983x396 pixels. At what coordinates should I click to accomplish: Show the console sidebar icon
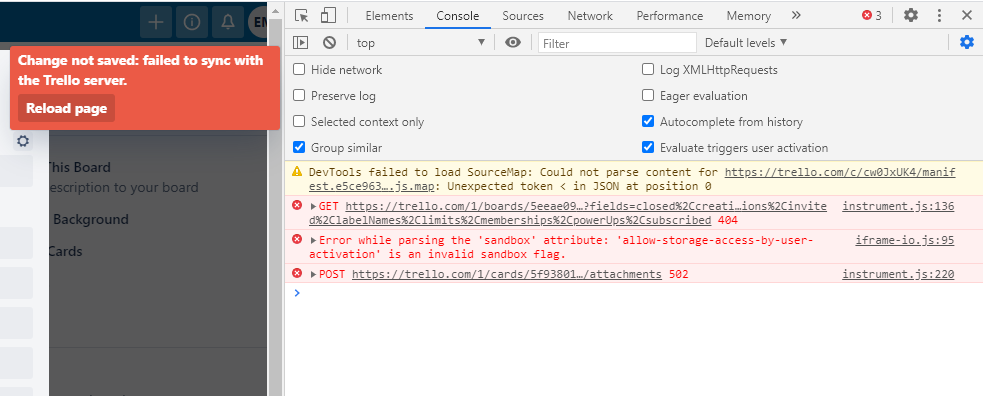301,43
